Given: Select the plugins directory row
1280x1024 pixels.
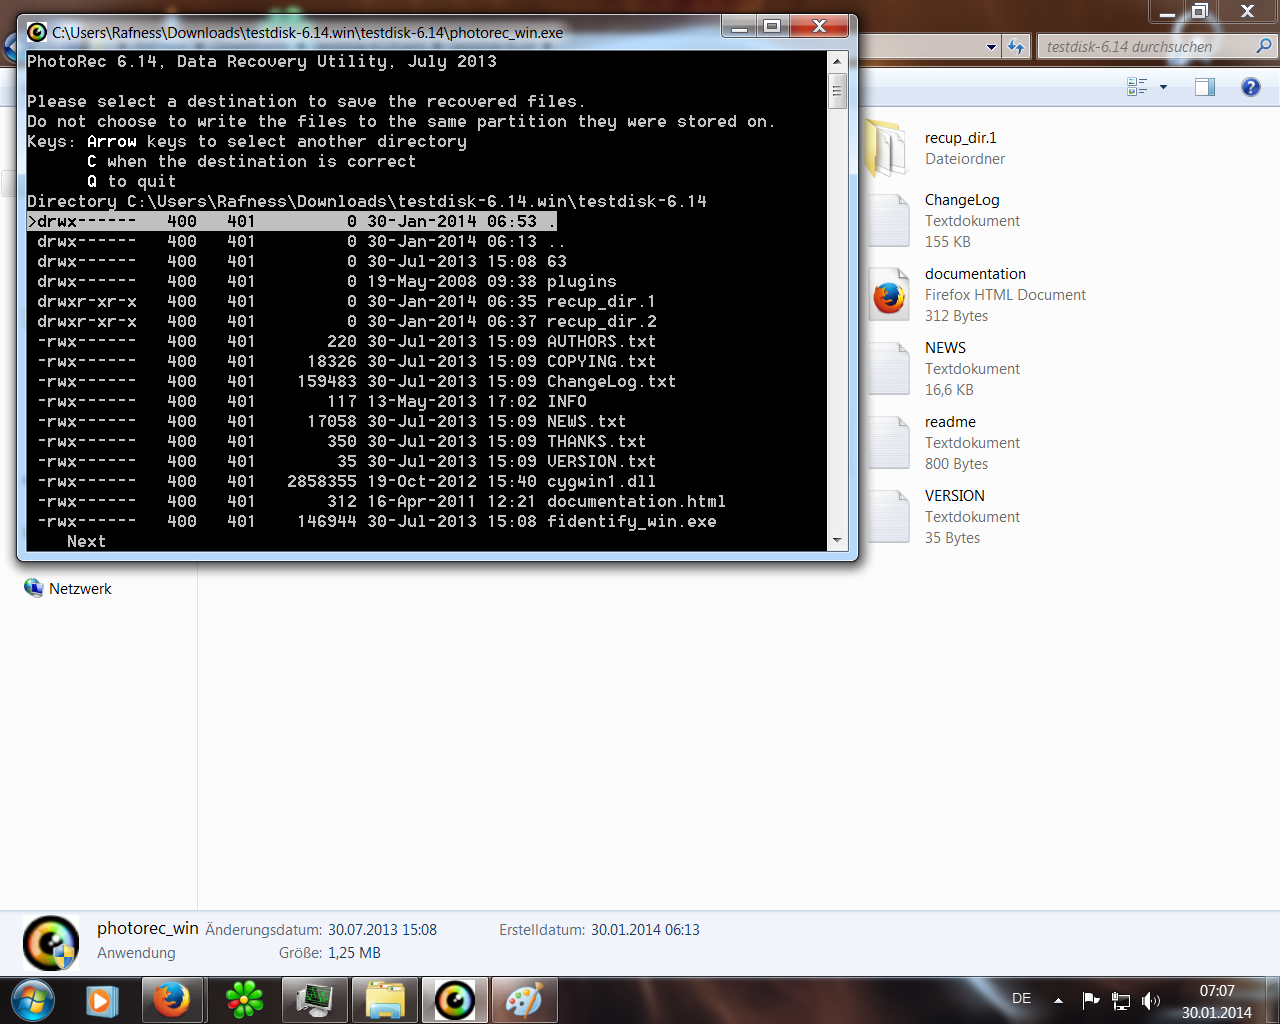Looking at the screenshot, I should [327, 281].
